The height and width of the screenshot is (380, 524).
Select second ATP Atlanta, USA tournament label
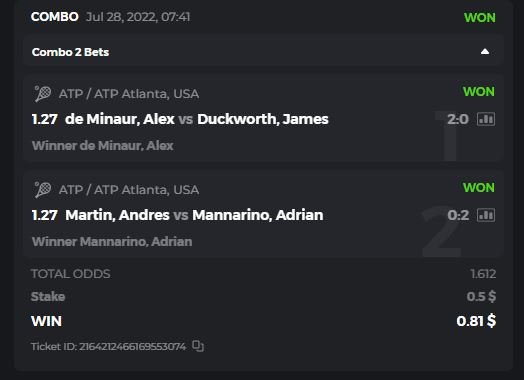coord(129,190)
